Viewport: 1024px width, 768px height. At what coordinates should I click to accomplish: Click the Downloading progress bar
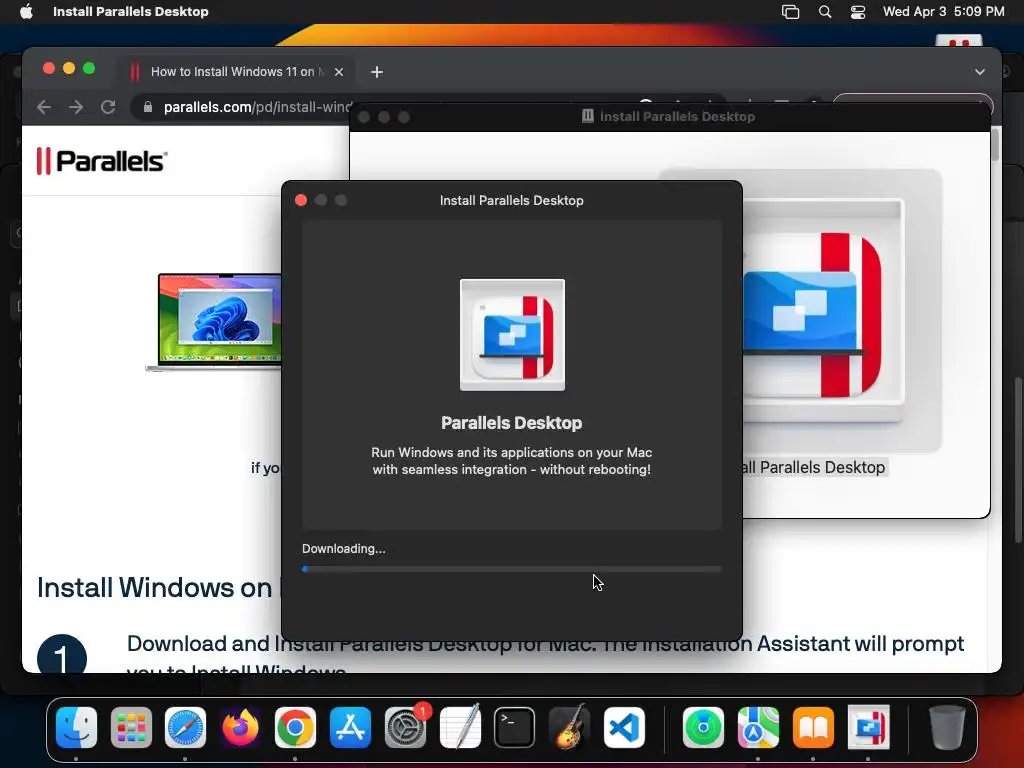[x=512, y=569]
